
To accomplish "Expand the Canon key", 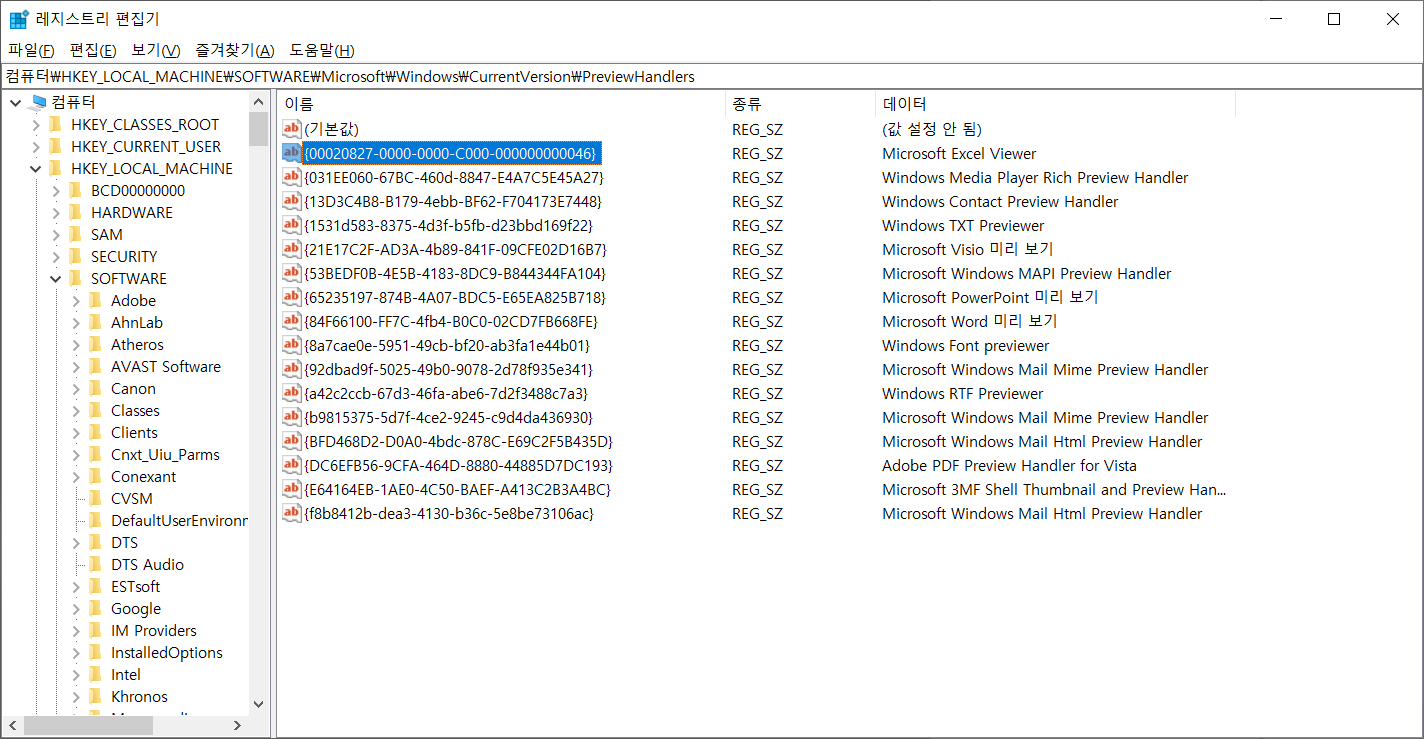I will (x=76, y=388).
